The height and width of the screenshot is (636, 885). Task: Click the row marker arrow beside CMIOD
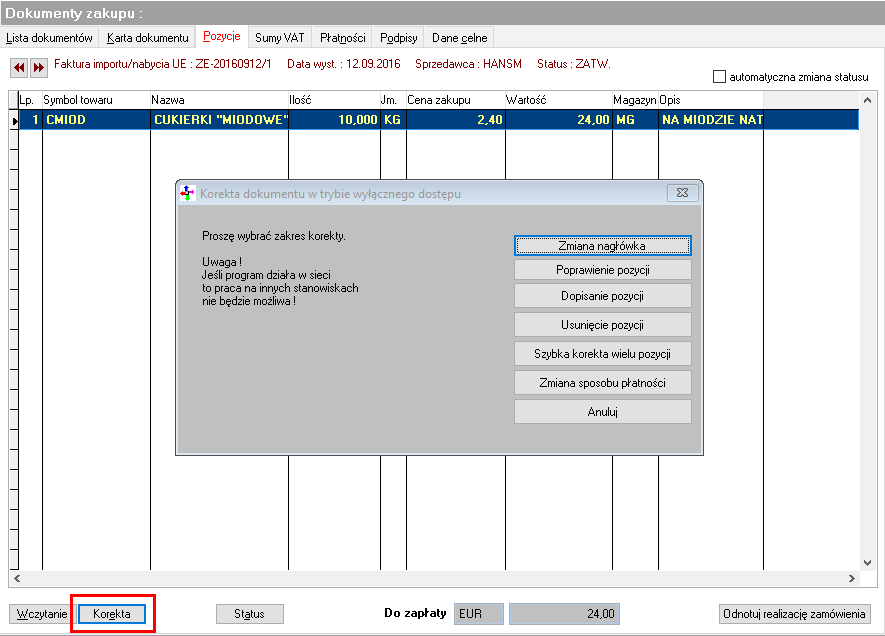point(14,120)
